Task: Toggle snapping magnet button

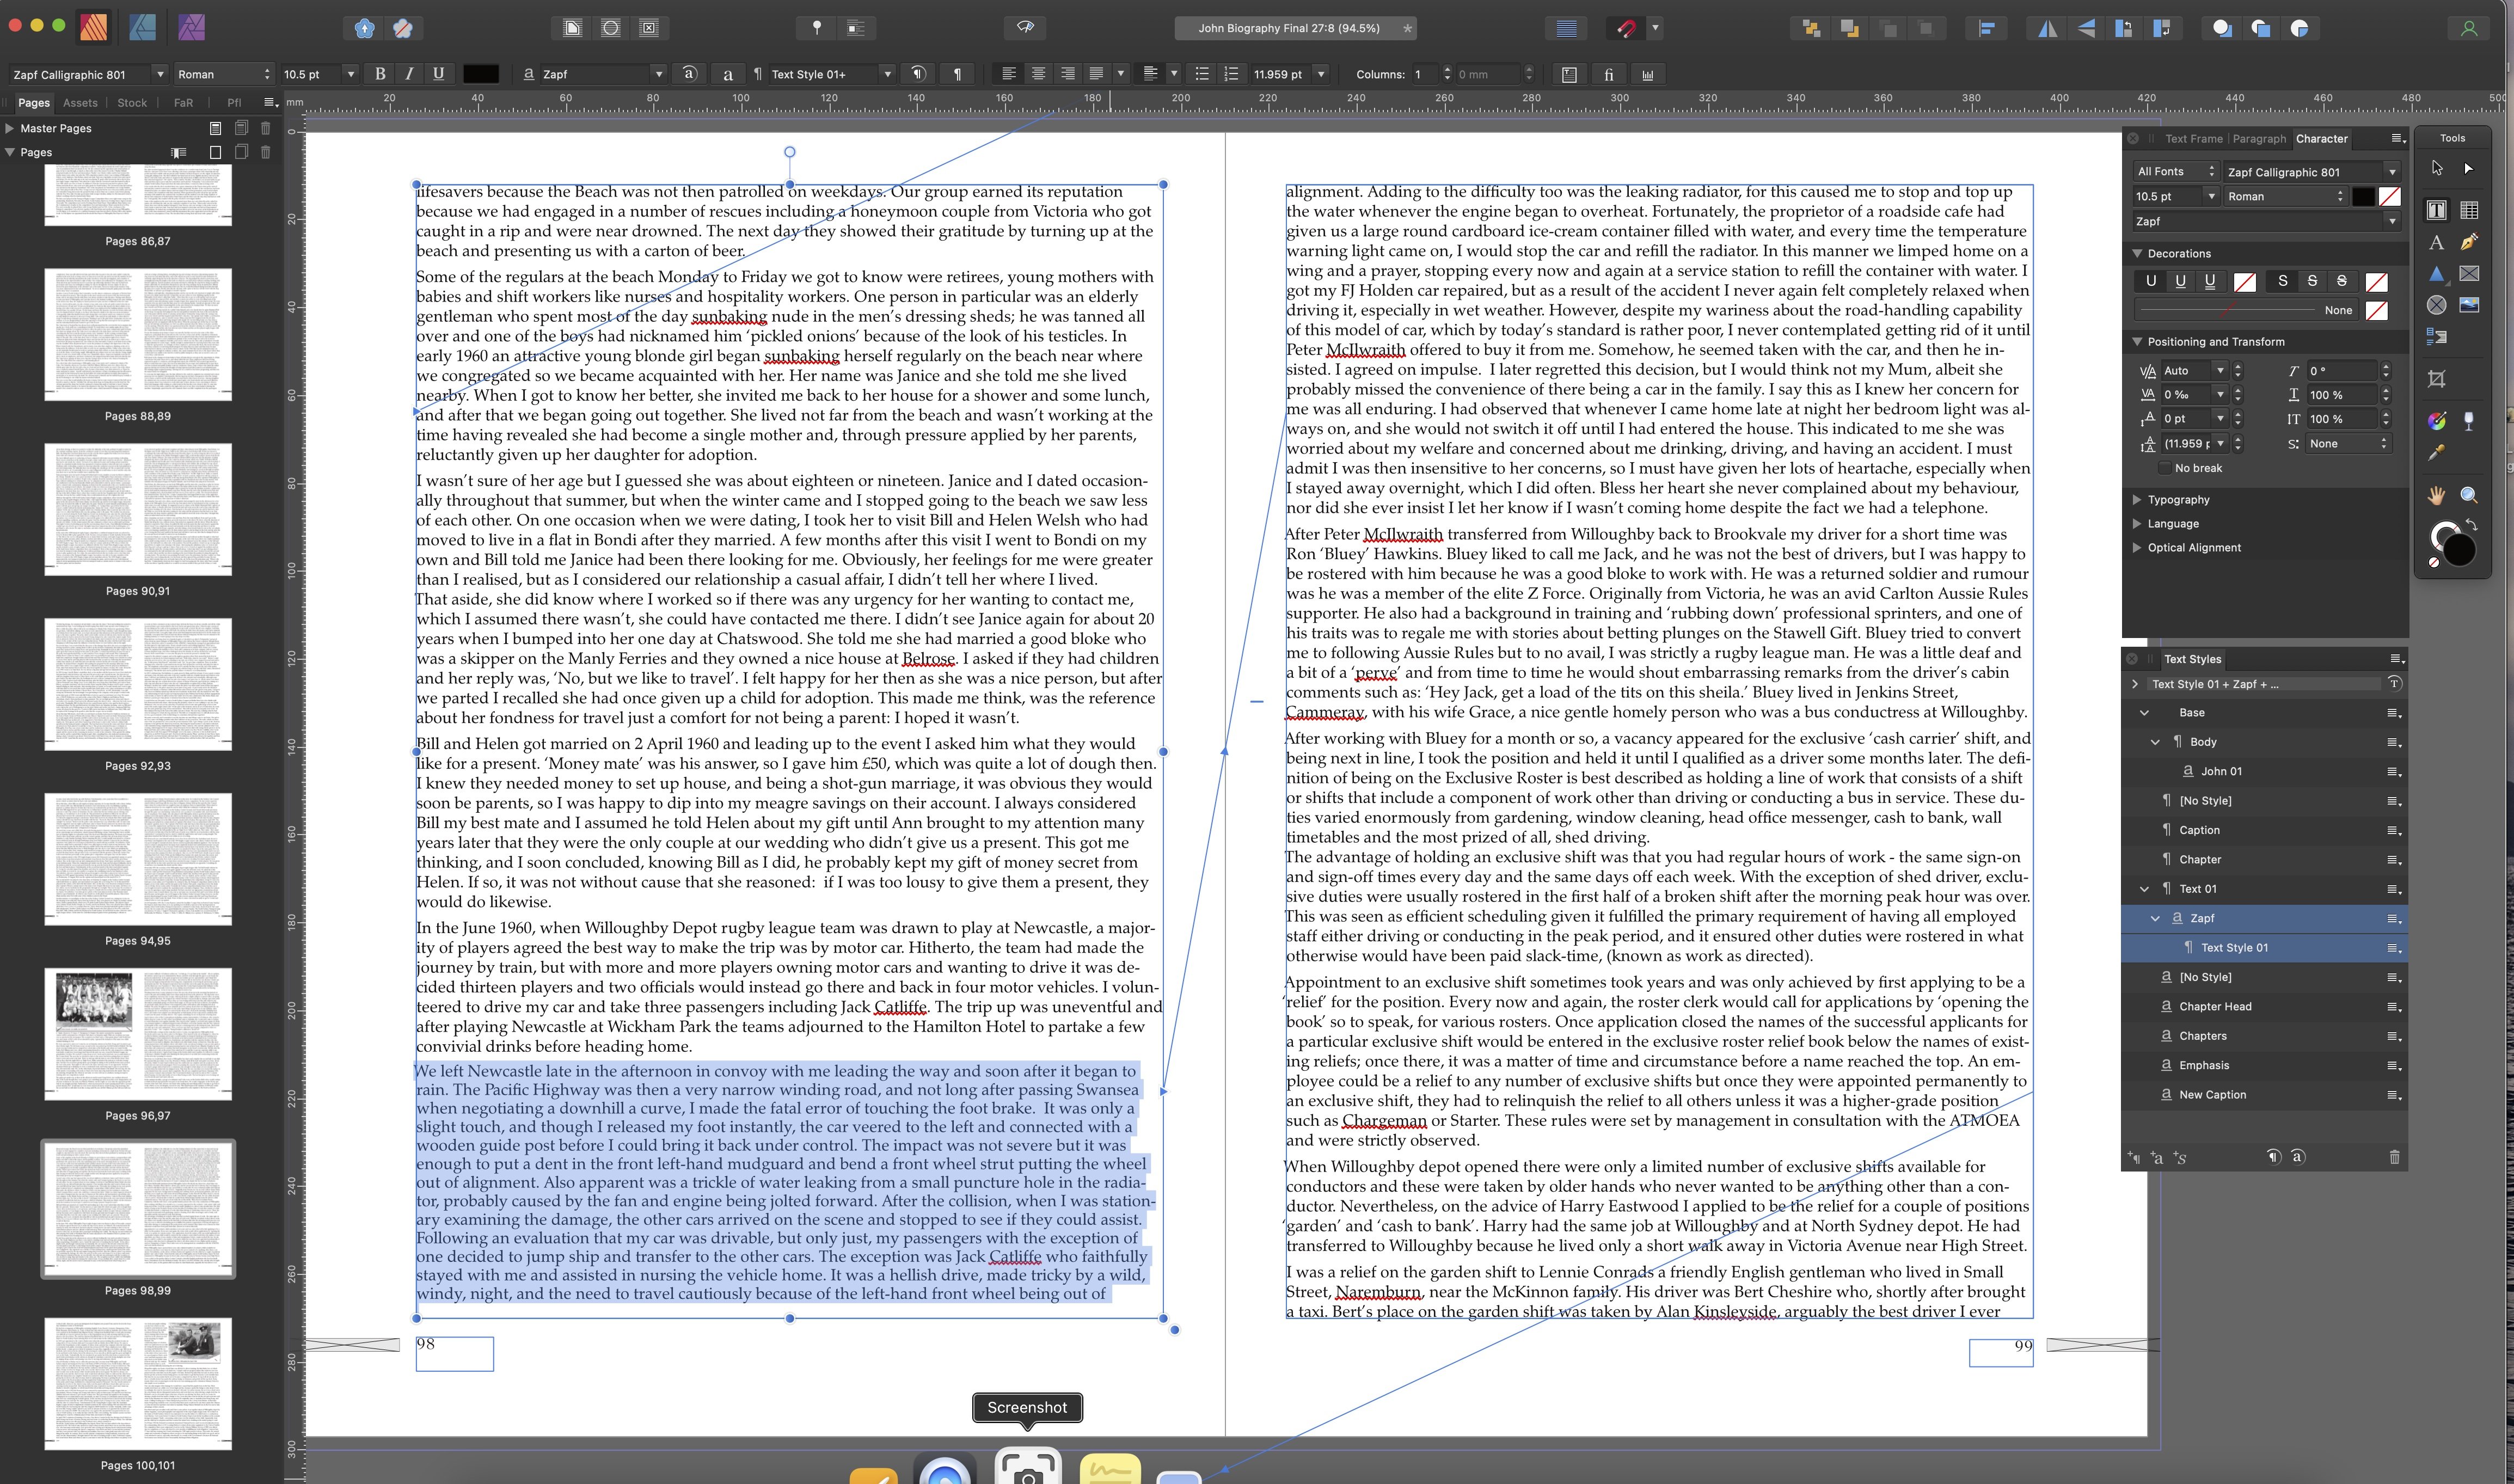Action: pyautogui.click(x=1626, y=28)
